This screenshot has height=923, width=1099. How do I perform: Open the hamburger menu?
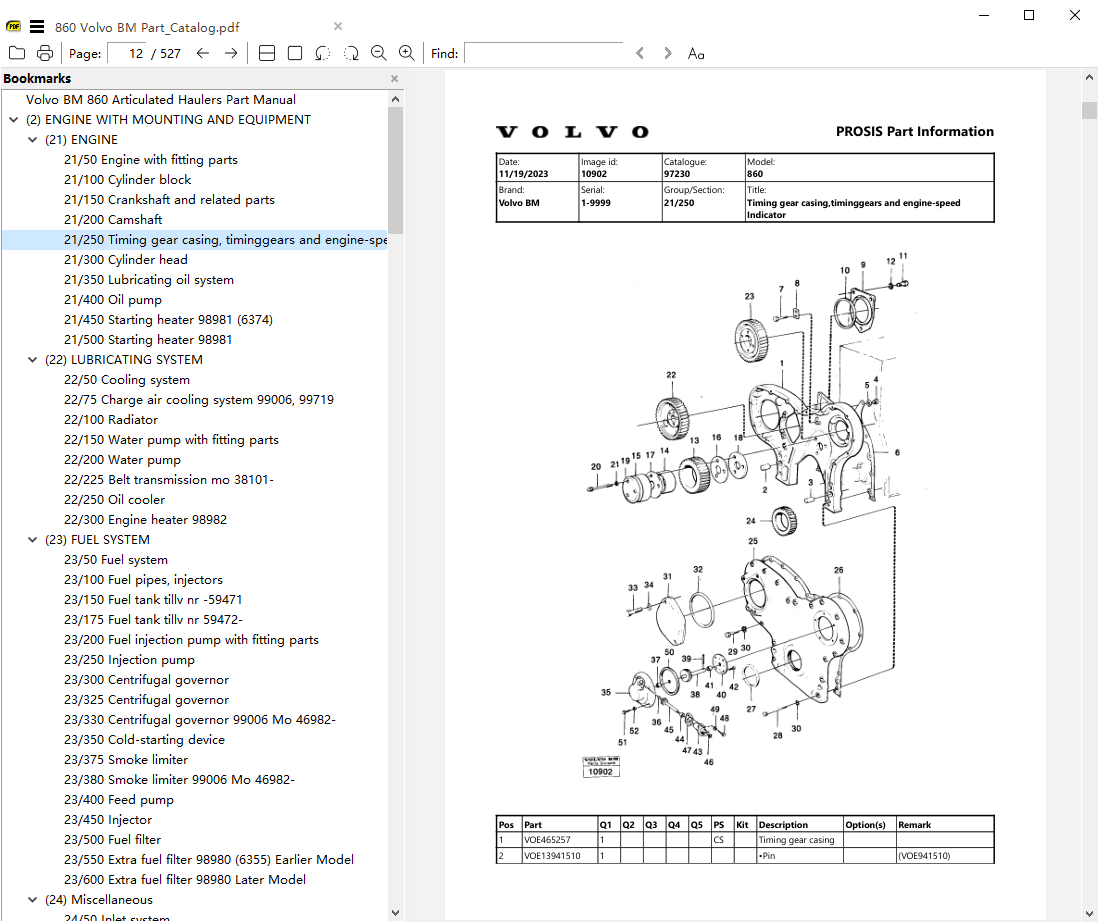click(37, 27)
